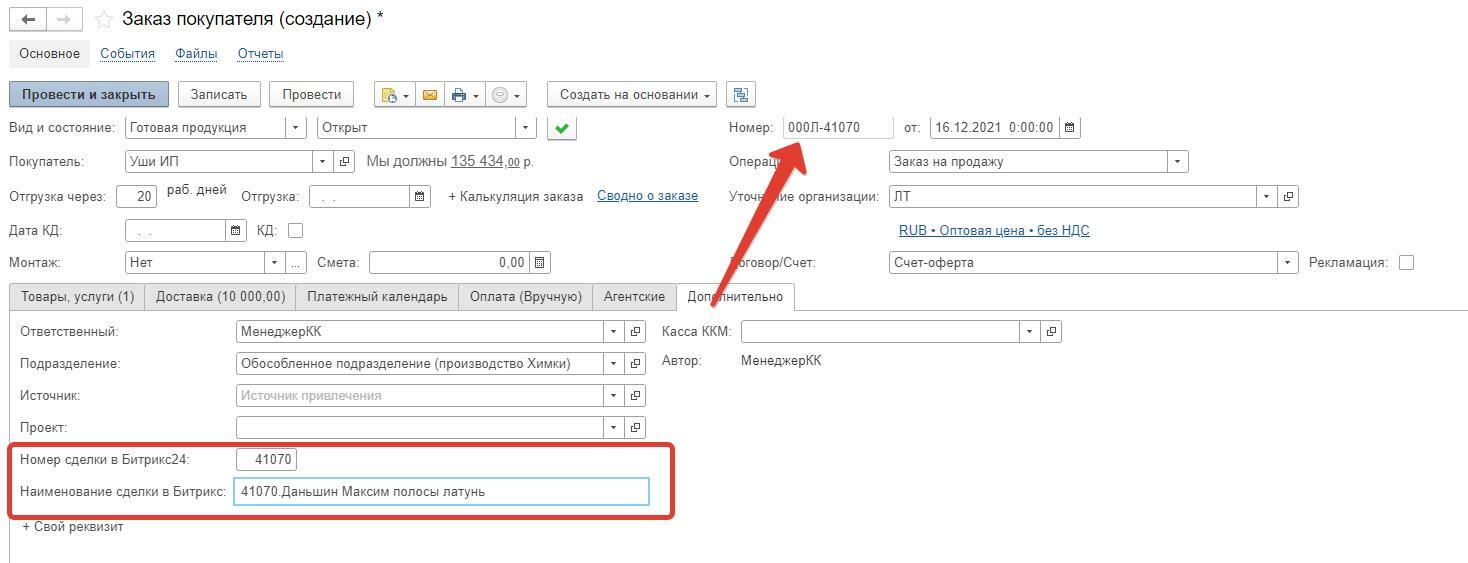
Task: Click into the Отгрузка через days field
Action: [137, 197]
